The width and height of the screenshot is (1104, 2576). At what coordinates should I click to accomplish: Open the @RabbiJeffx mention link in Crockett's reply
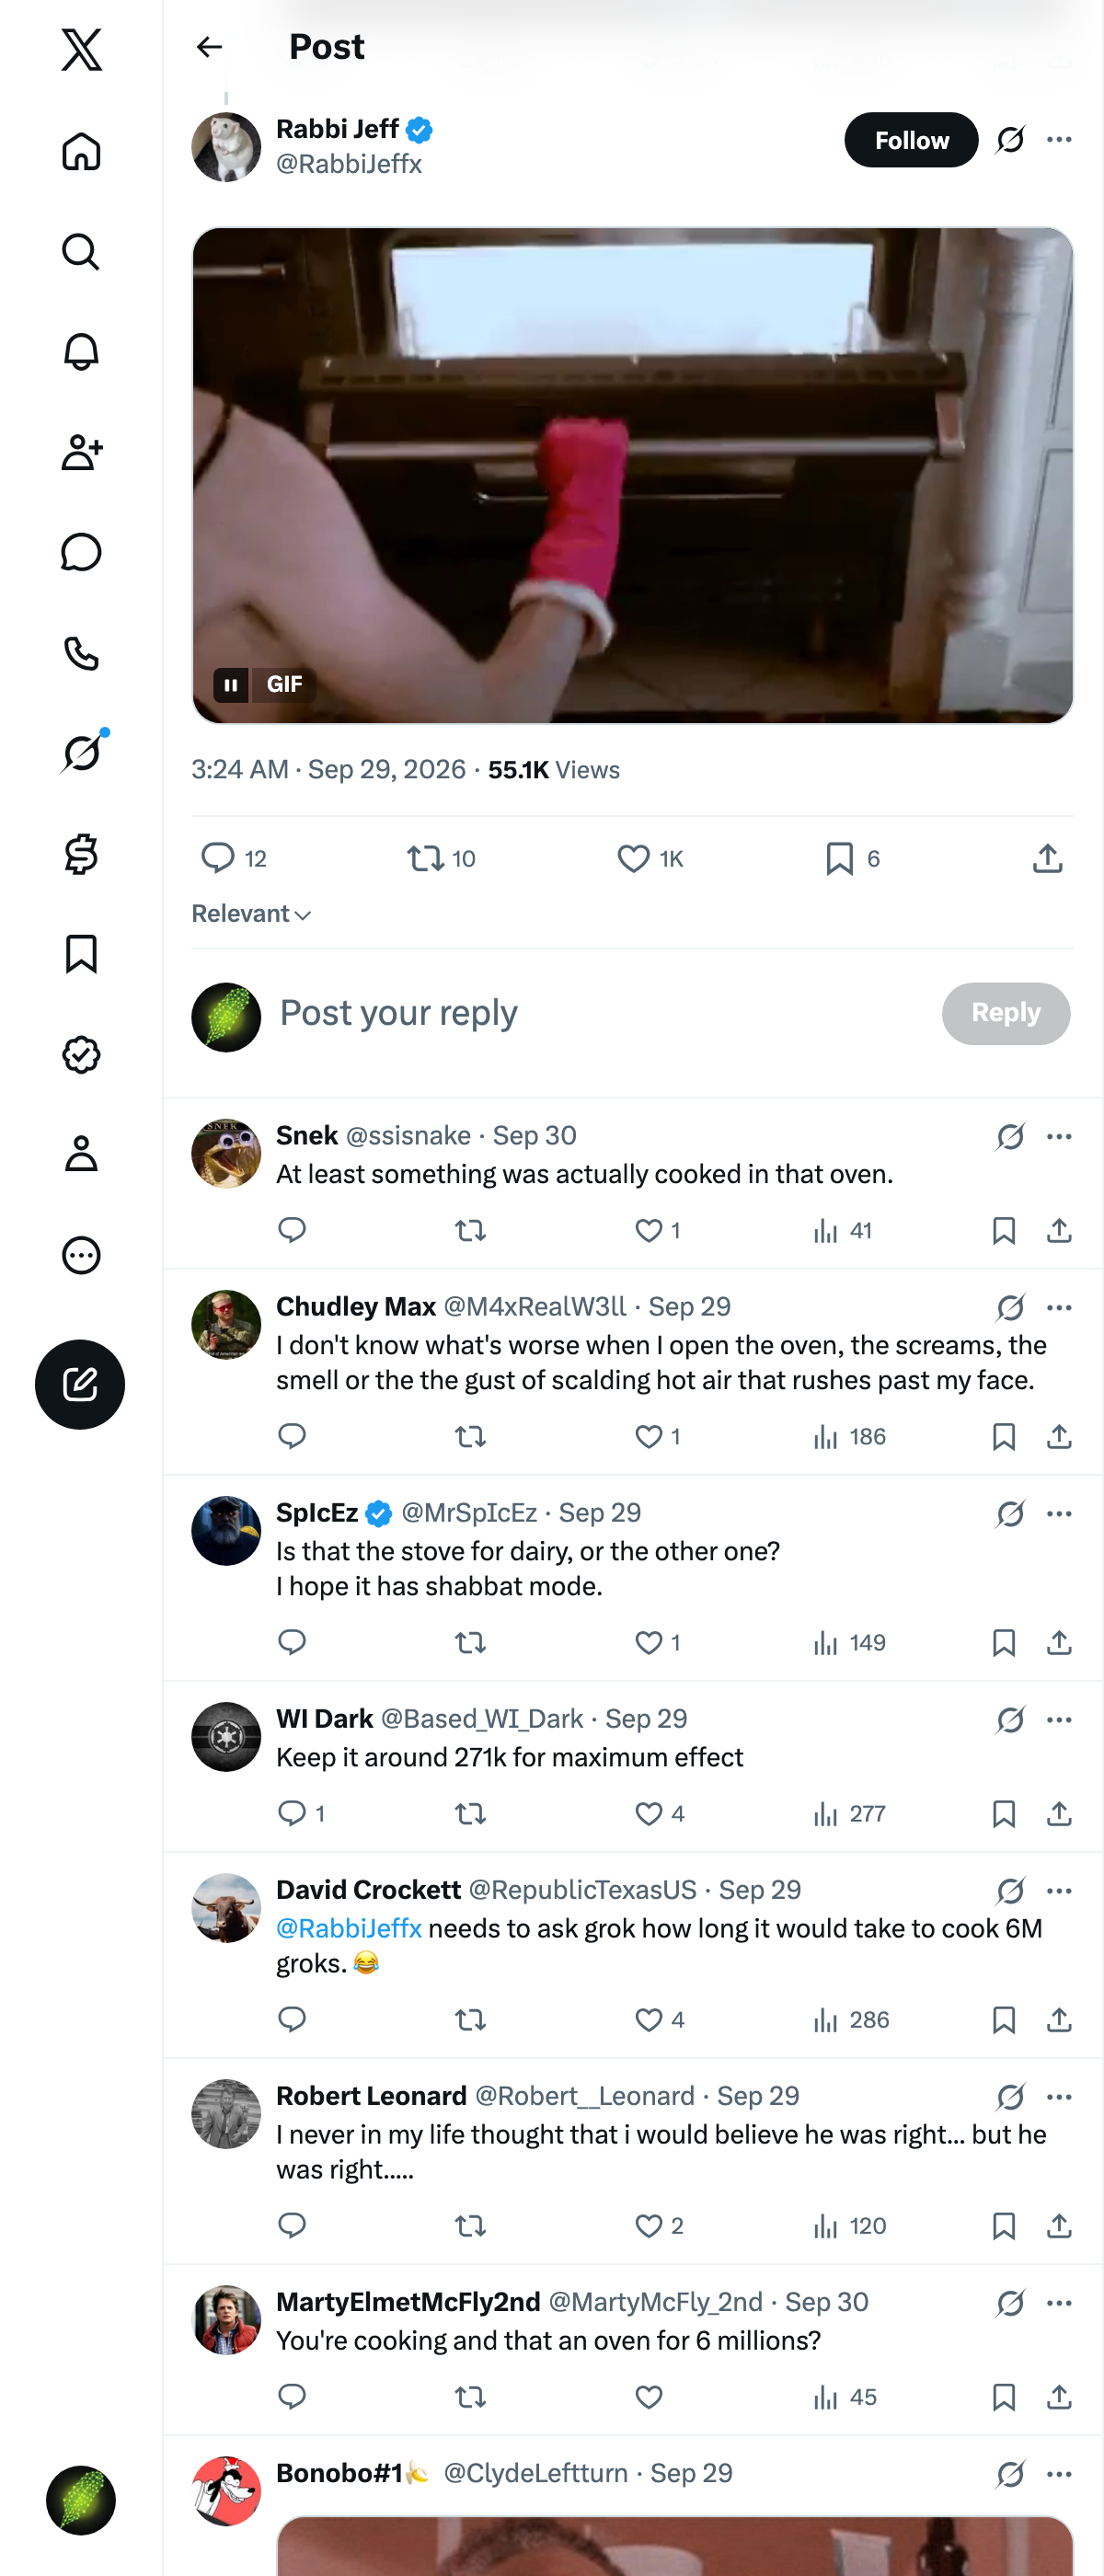coord(349,1928)
